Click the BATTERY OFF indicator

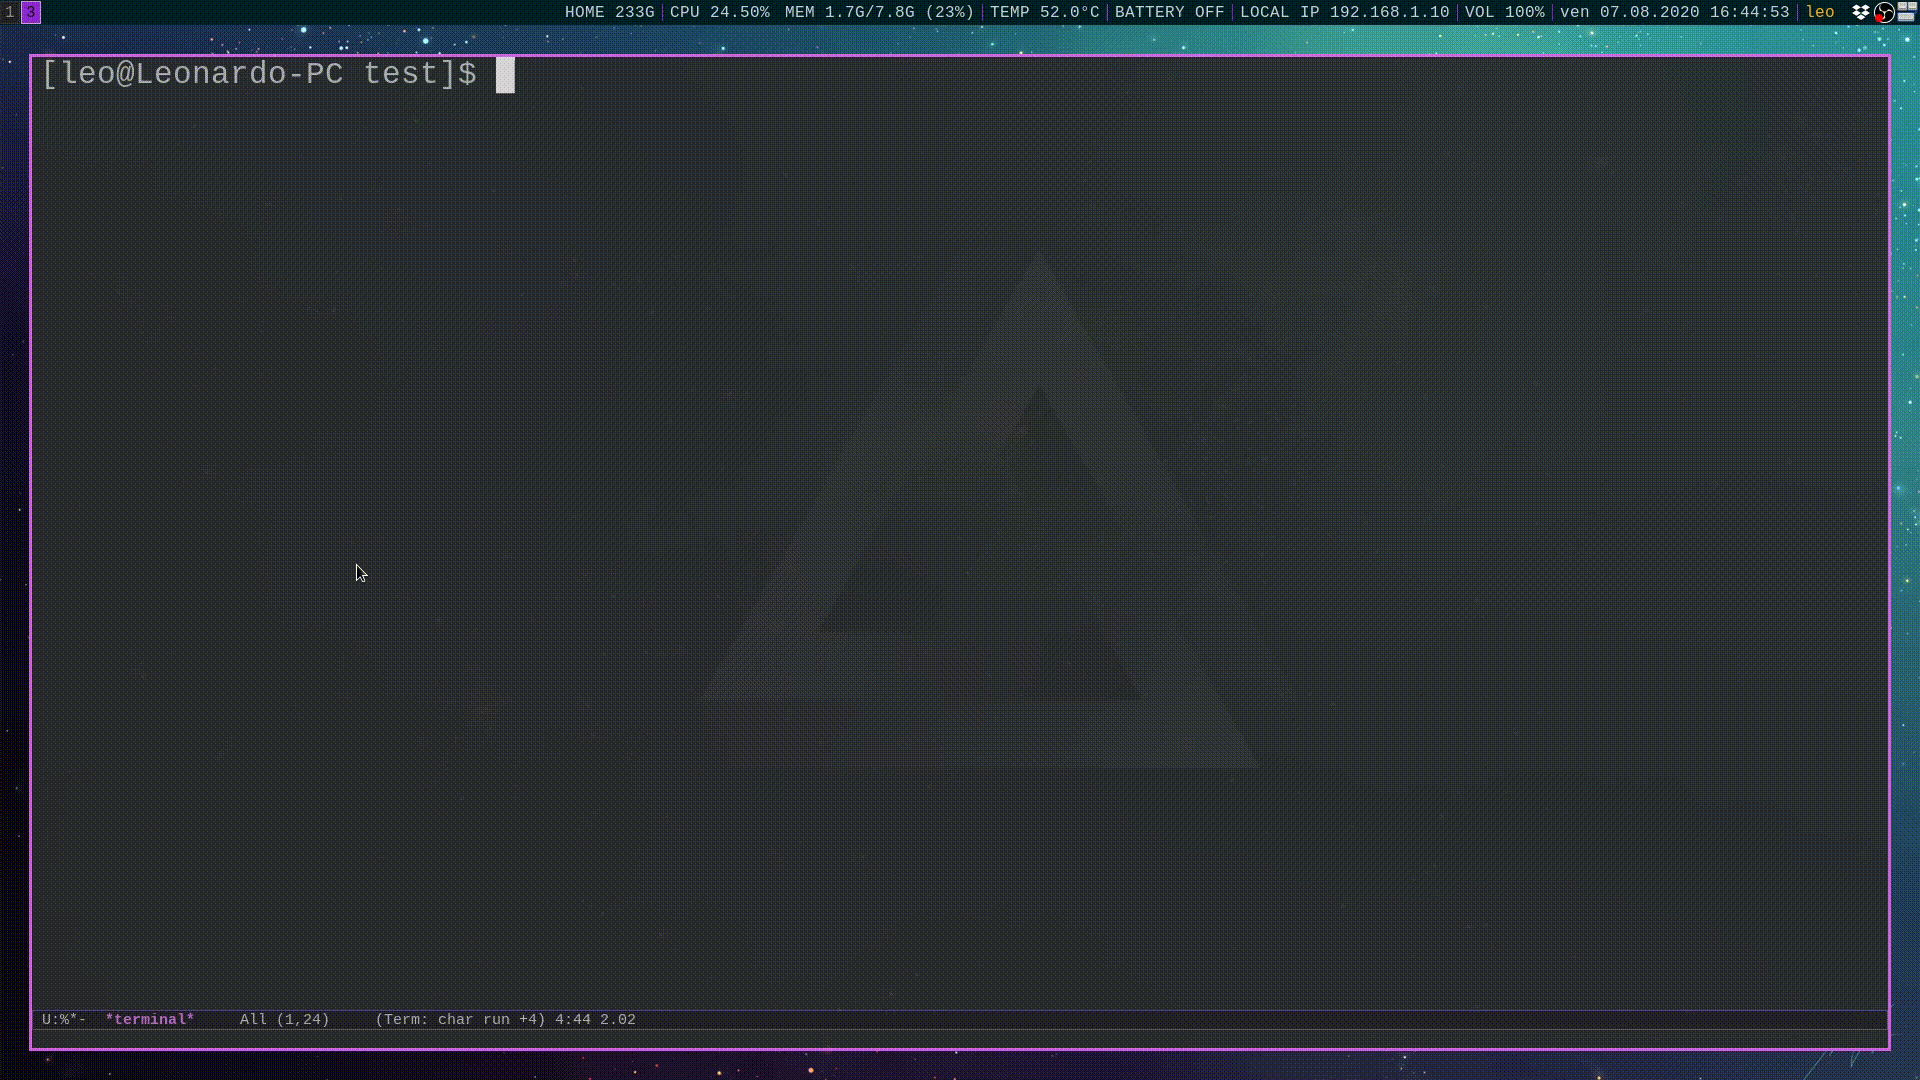click(1169, 12)
